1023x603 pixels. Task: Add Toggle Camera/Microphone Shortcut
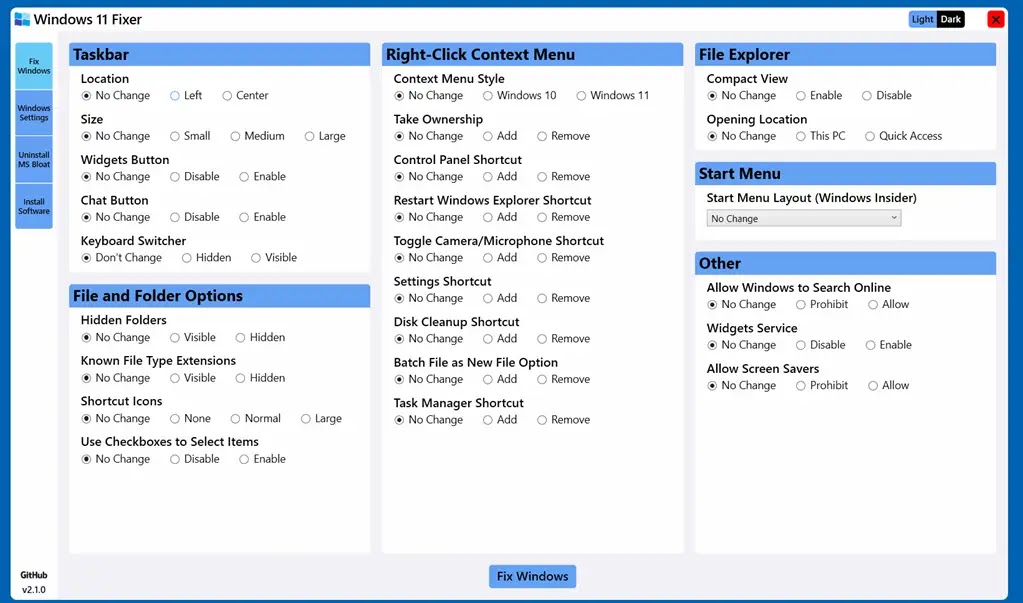click(x=500, y=257)
